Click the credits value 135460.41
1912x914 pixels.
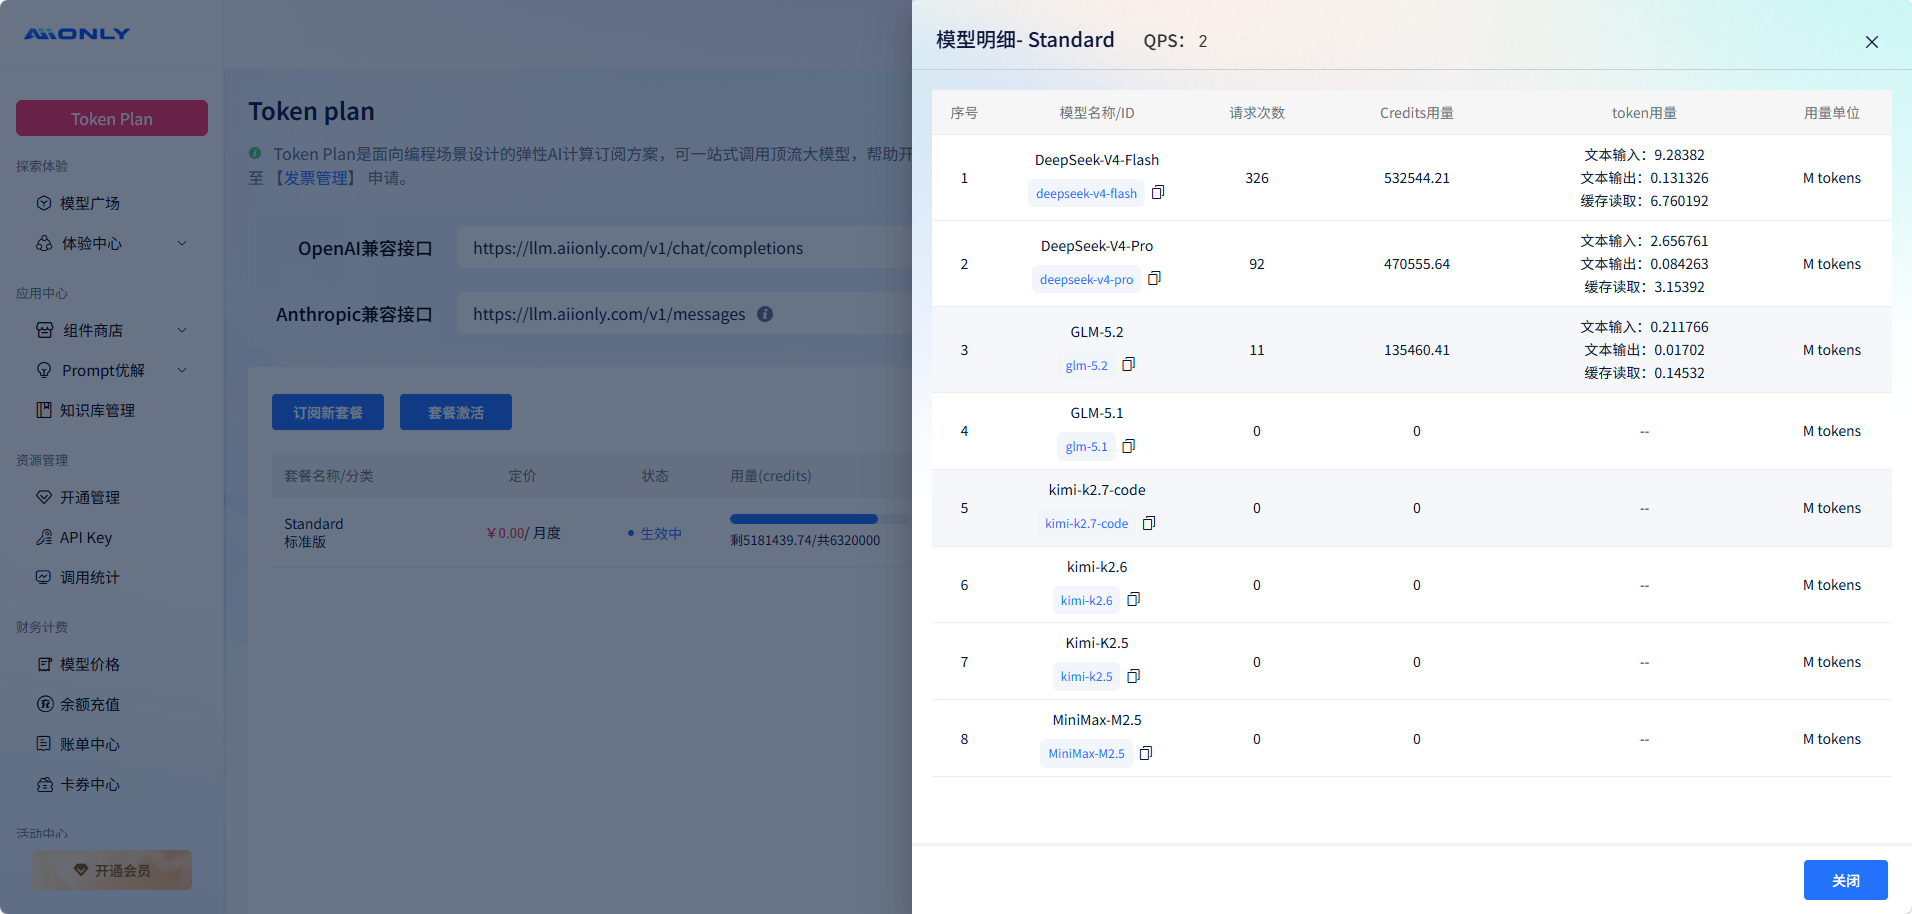coord(1416,350)
